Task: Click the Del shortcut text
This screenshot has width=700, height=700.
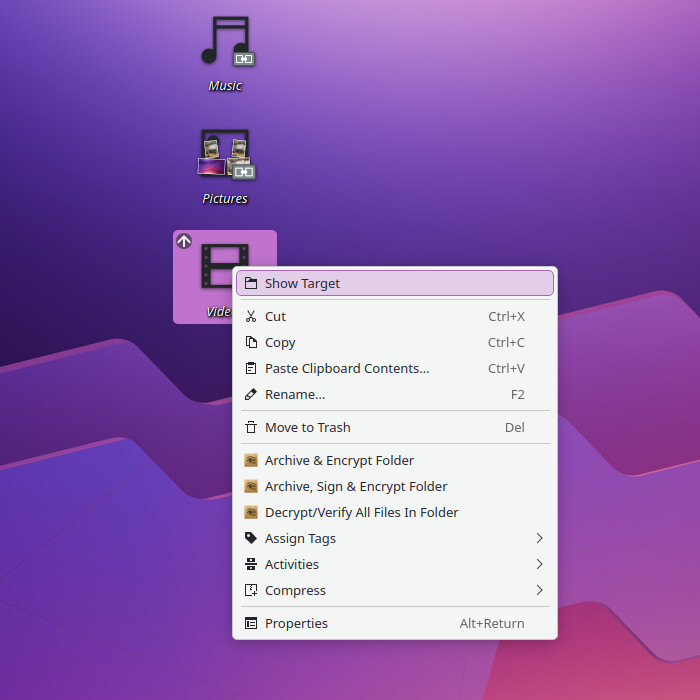Action: click(515, 427)
